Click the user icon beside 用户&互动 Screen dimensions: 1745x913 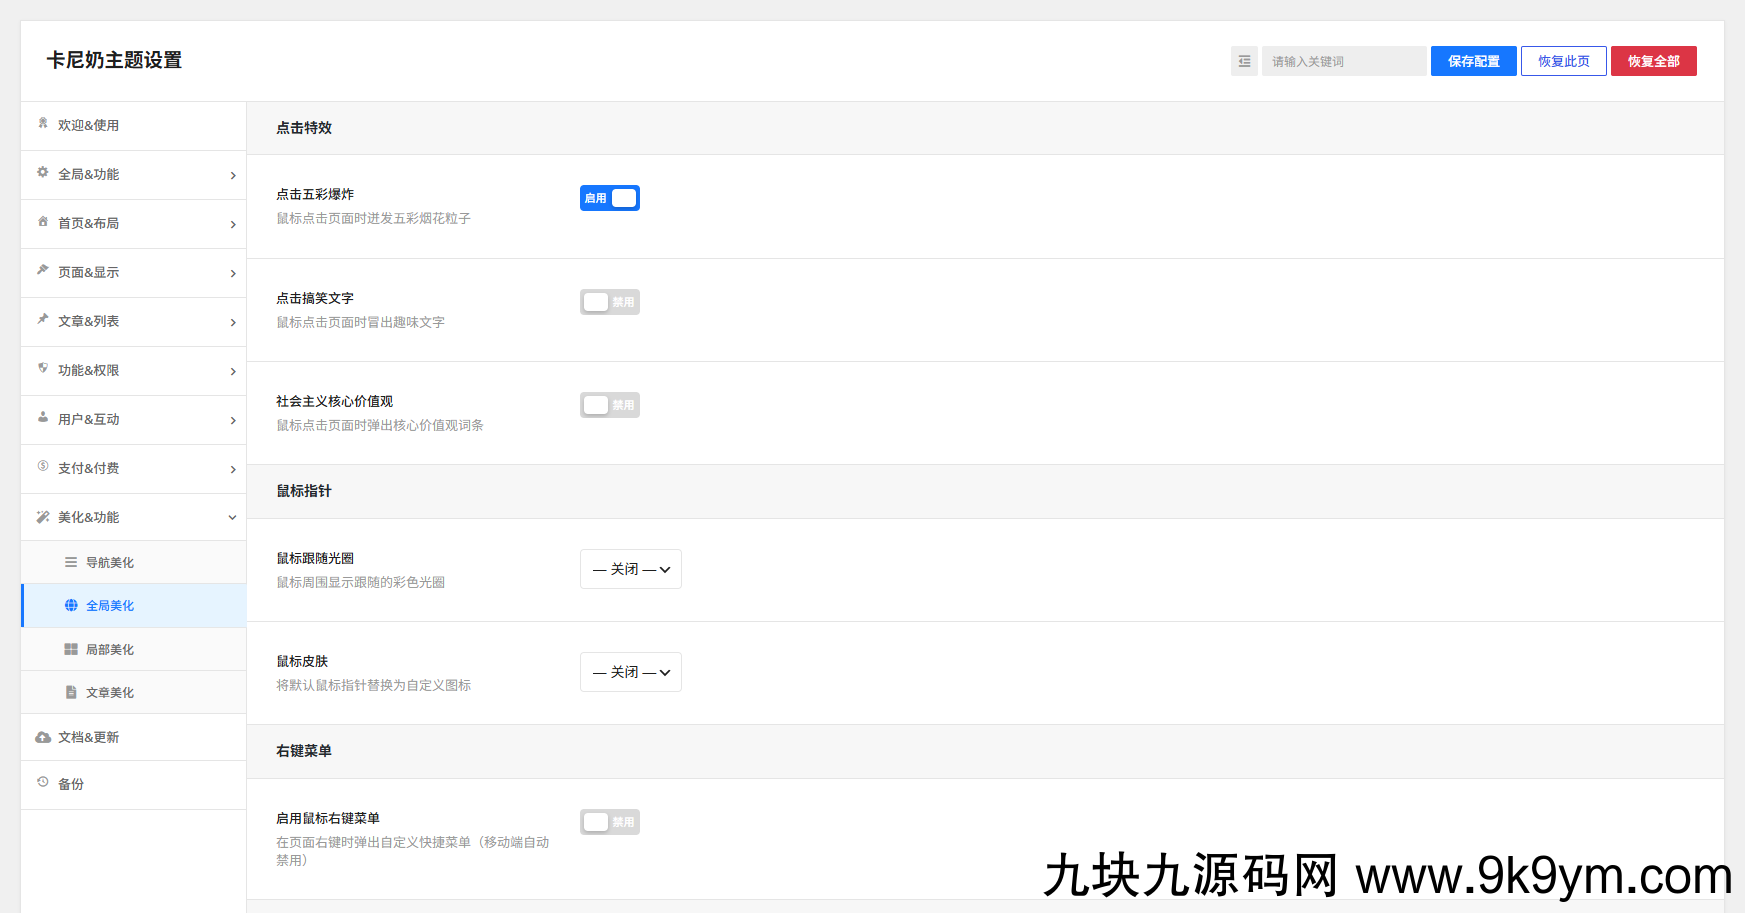click(43, 417)
